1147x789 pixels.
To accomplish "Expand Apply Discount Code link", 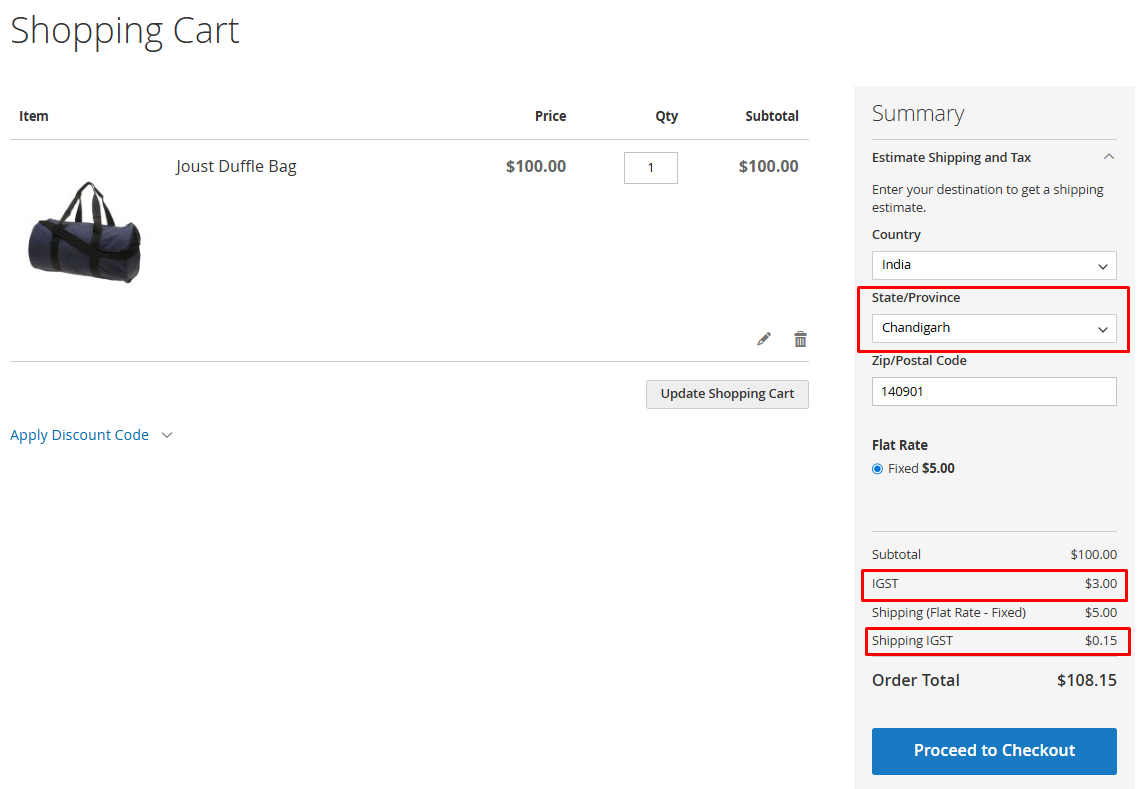I will click(x=79, y=435).
